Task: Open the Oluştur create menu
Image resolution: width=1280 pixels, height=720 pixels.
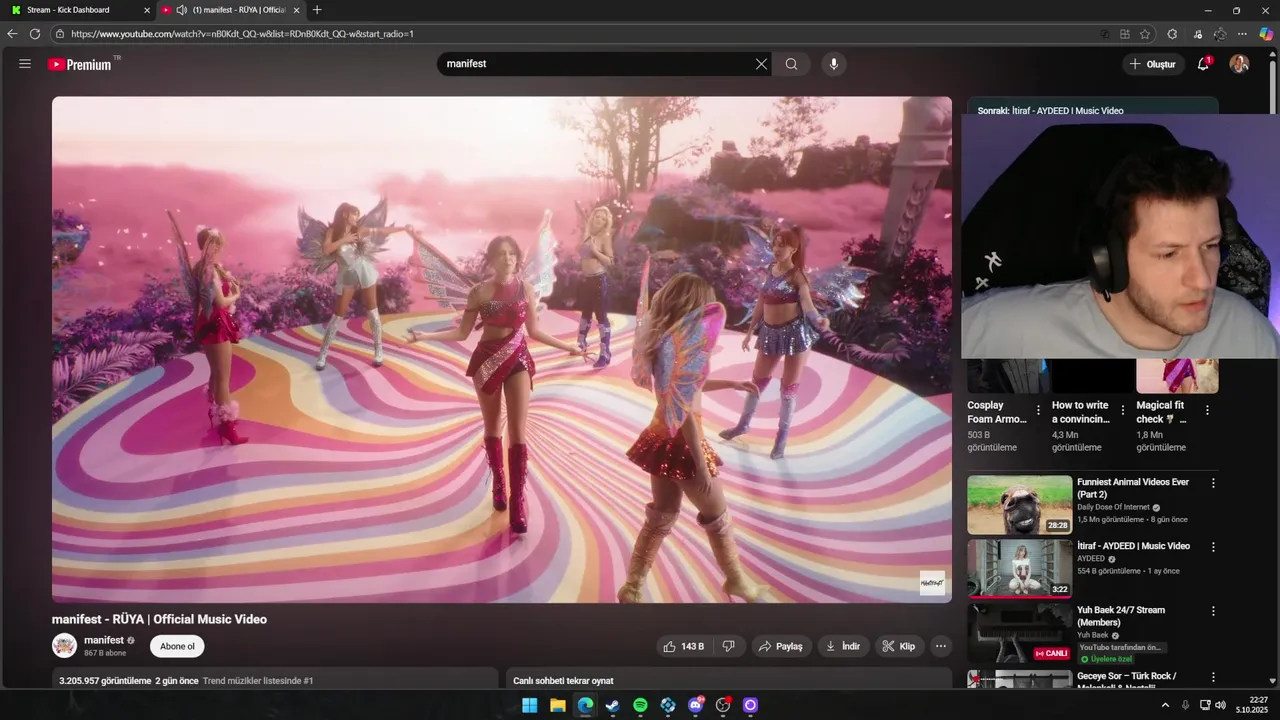Action: (1153, 64)
